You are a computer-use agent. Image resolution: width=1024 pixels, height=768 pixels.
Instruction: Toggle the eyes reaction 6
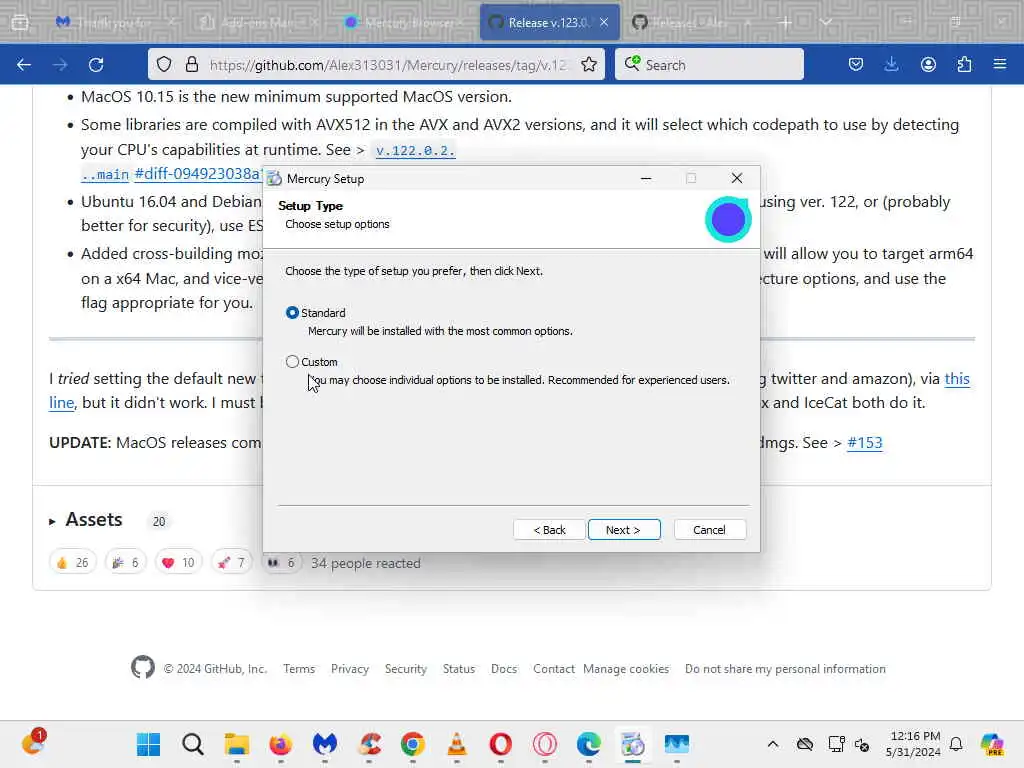pos(281,562)
